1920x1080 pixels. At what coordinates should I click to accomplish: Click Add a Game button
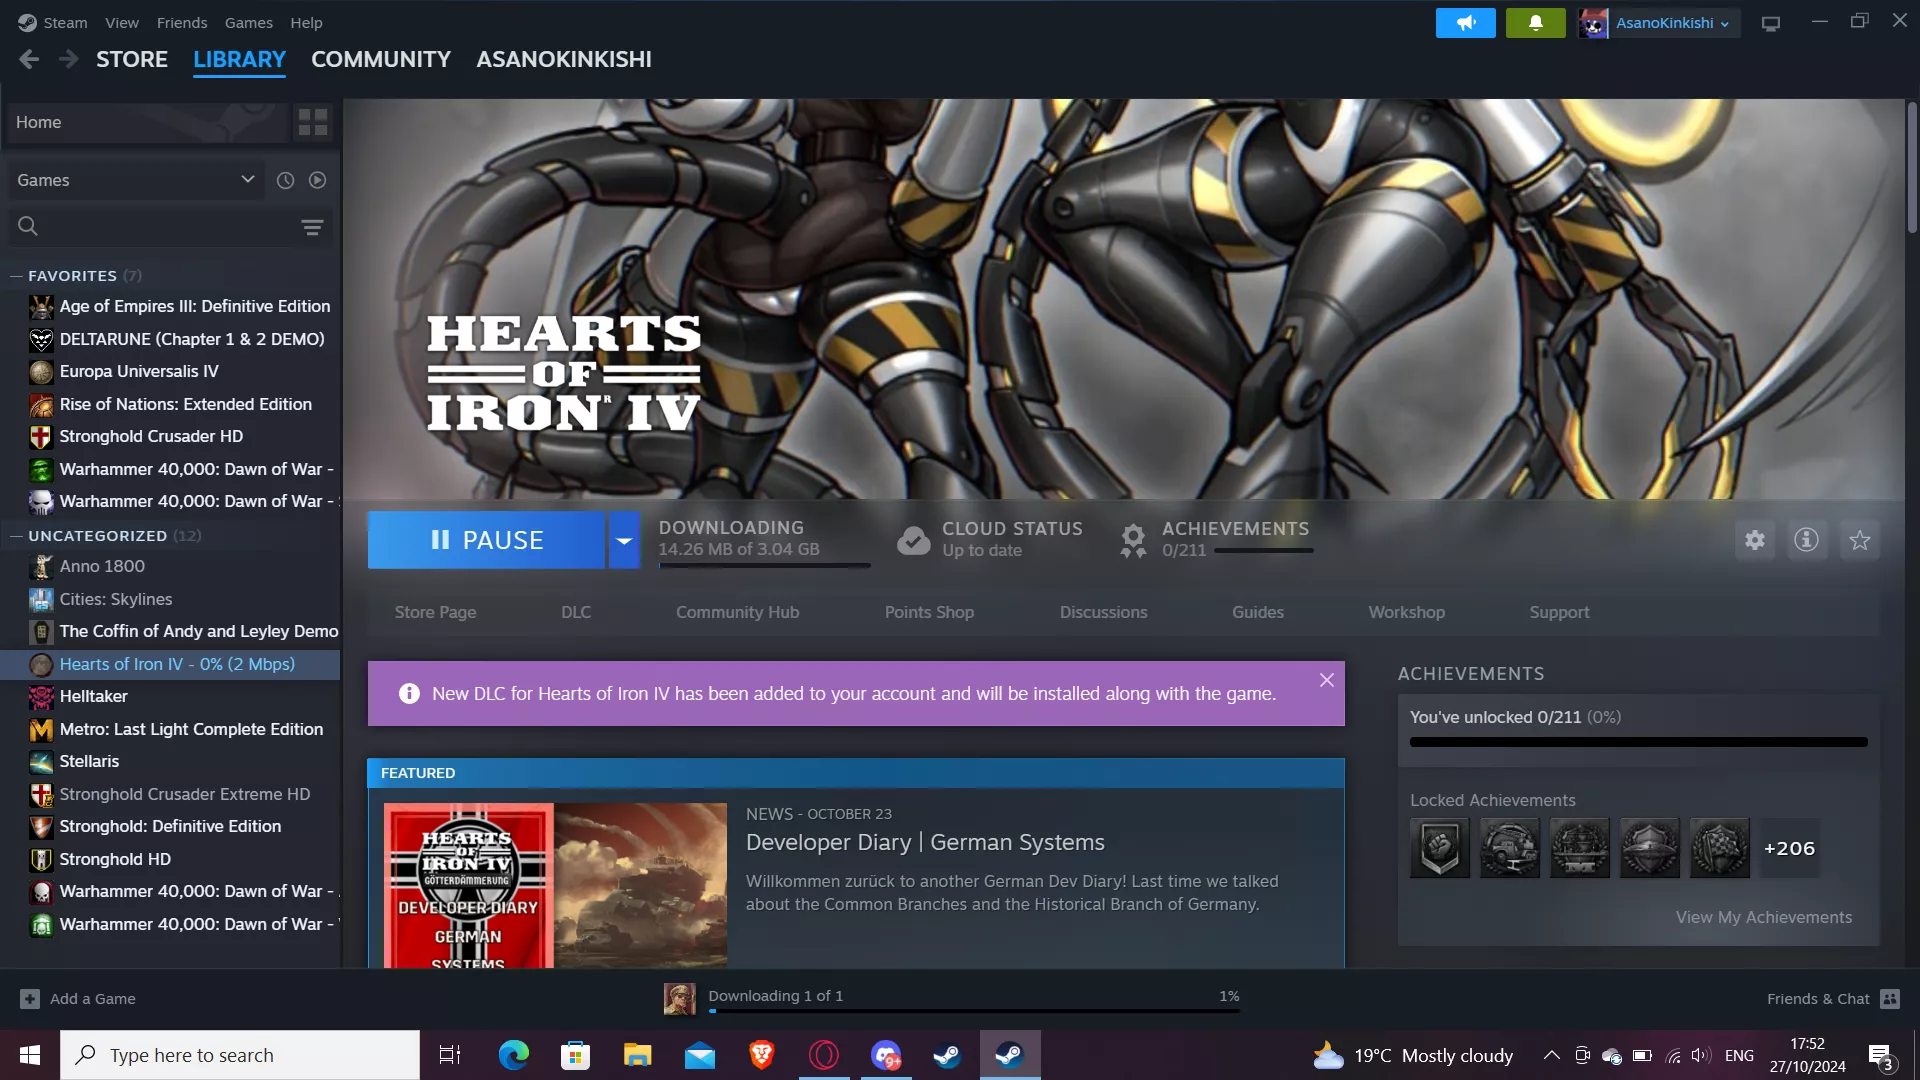coord(78,998)
